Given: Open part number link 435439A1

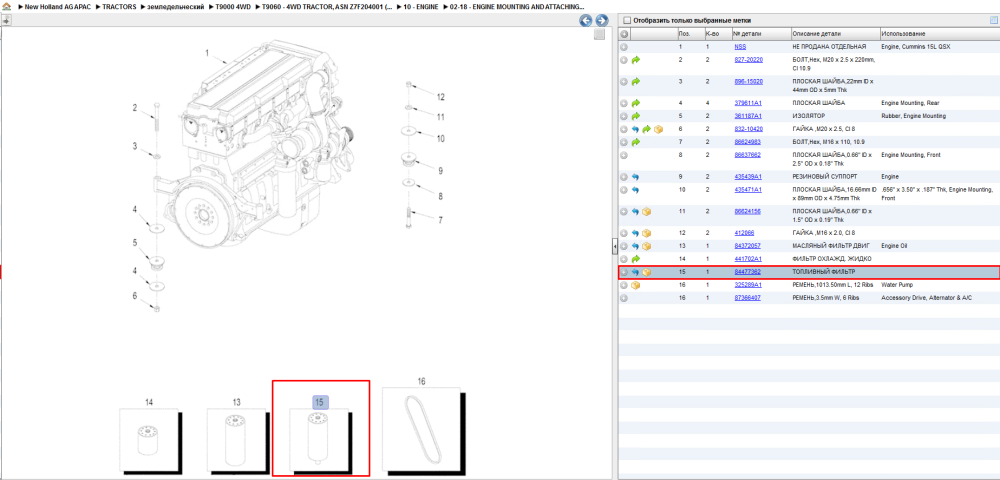Looking at the screenshot, I should tap(748, 177).
